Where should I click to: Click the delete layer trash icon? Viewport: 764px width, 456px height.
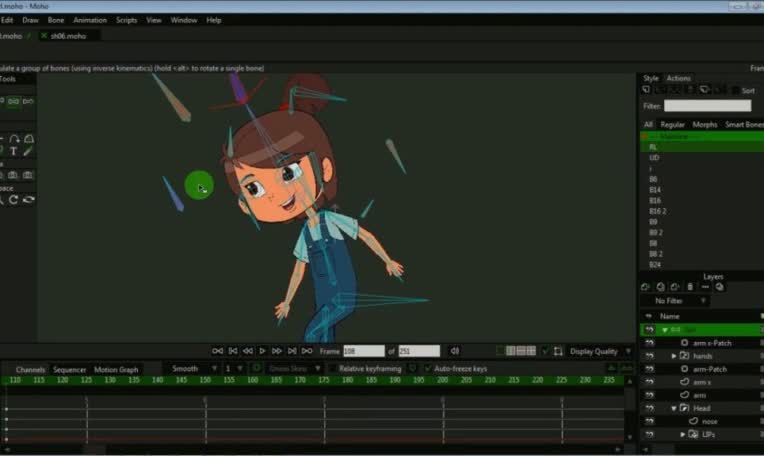690,287
